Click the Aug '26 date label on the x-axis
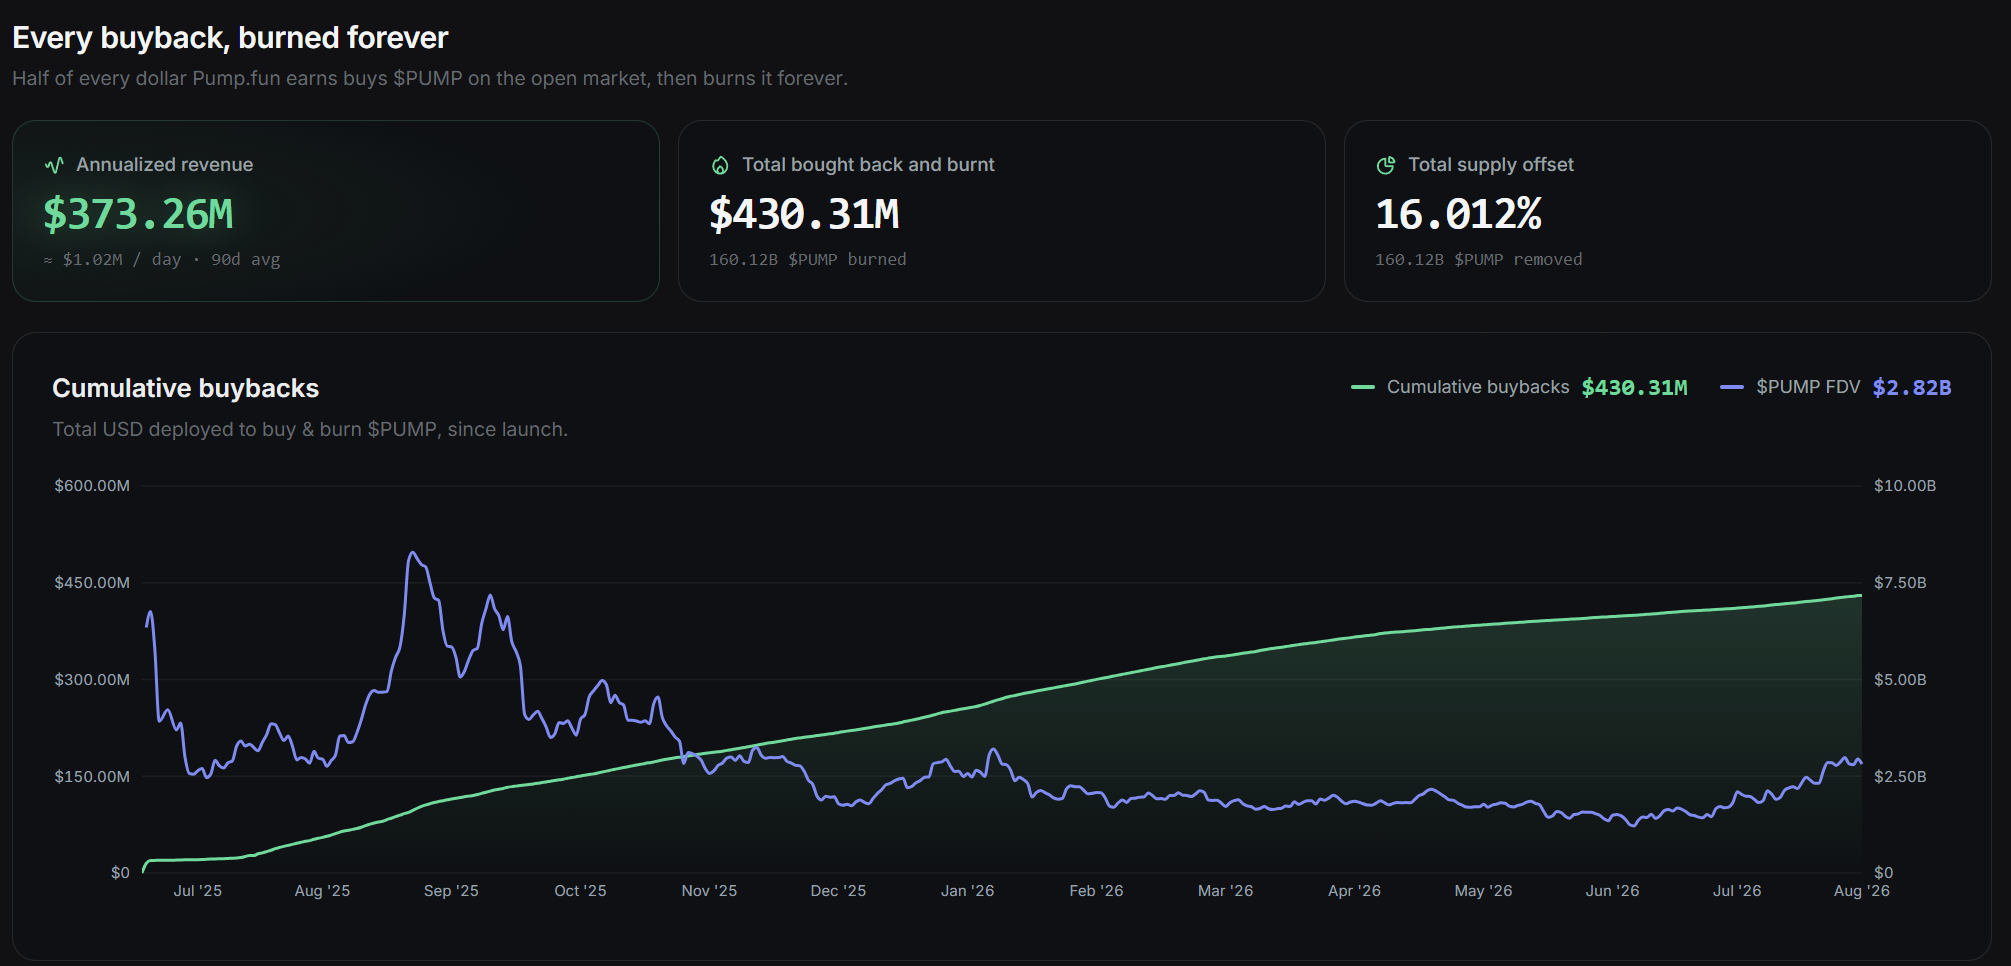 pos(1861,891)
